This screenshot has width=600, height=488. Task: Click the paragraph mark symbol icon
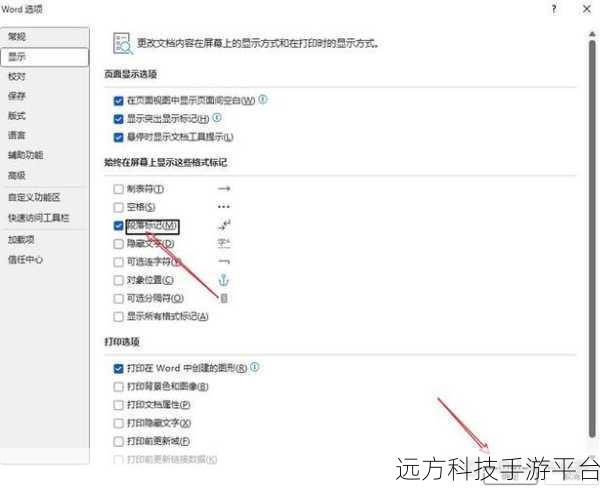pos(224,225)
